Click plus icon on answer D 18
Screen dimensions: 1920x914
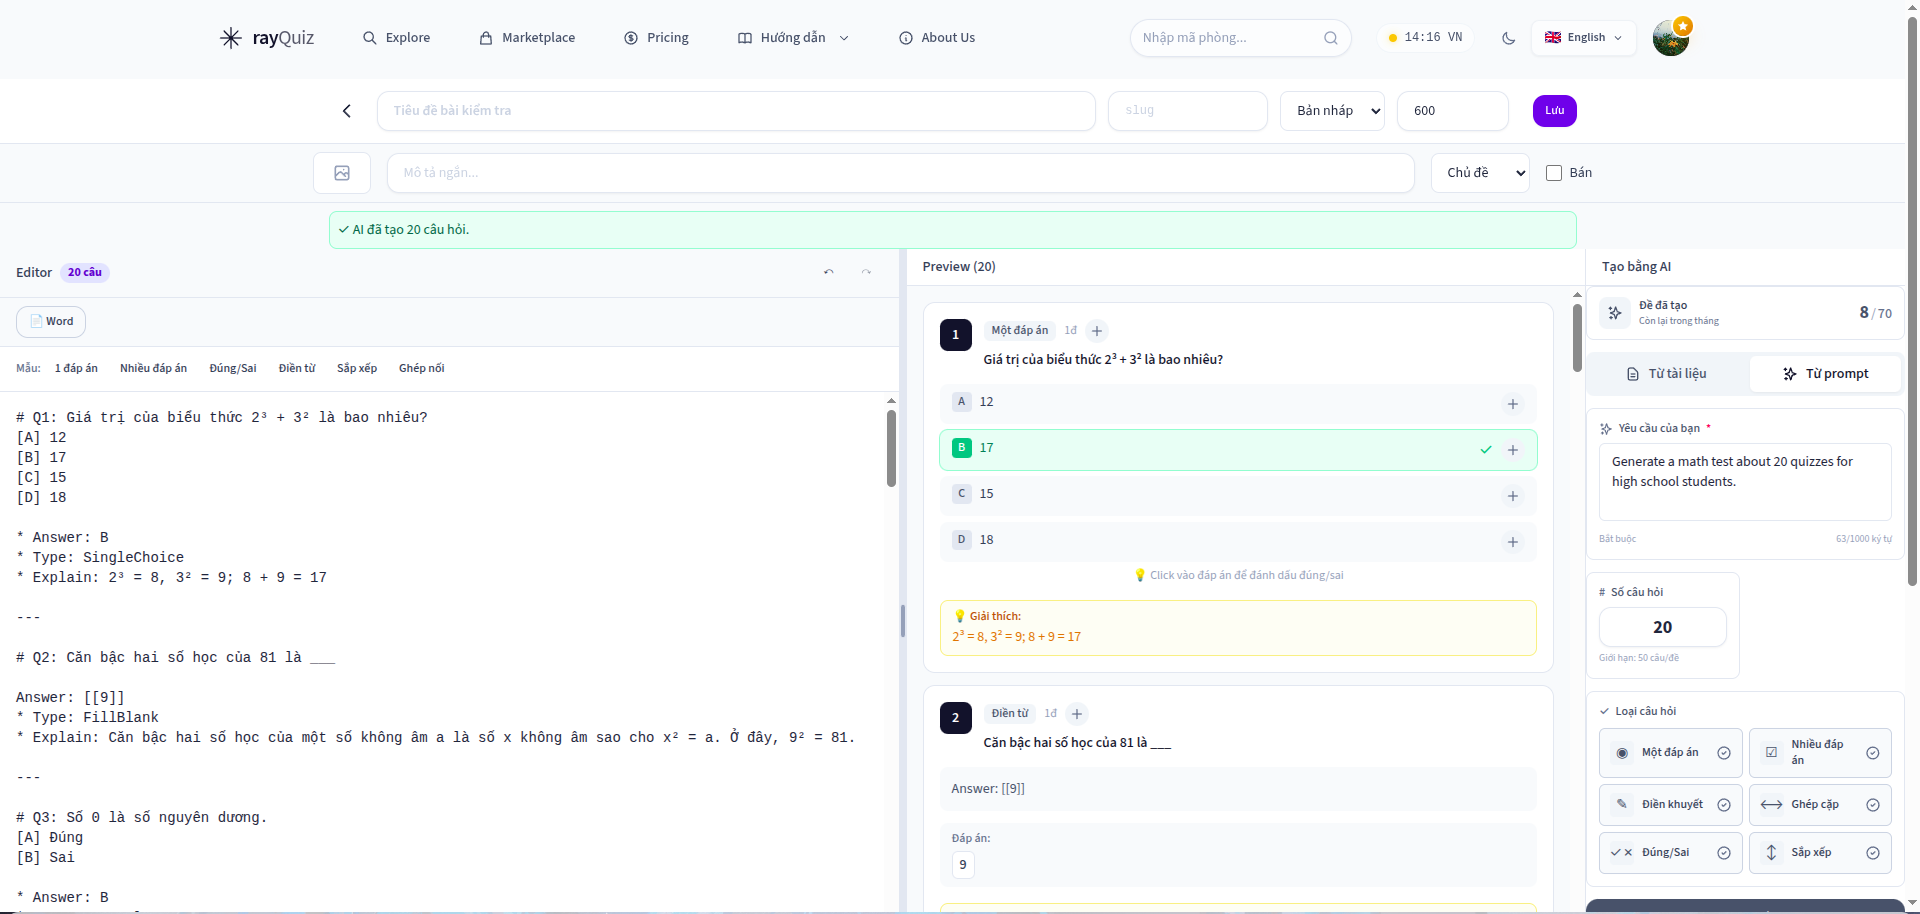coord(1513,542)
